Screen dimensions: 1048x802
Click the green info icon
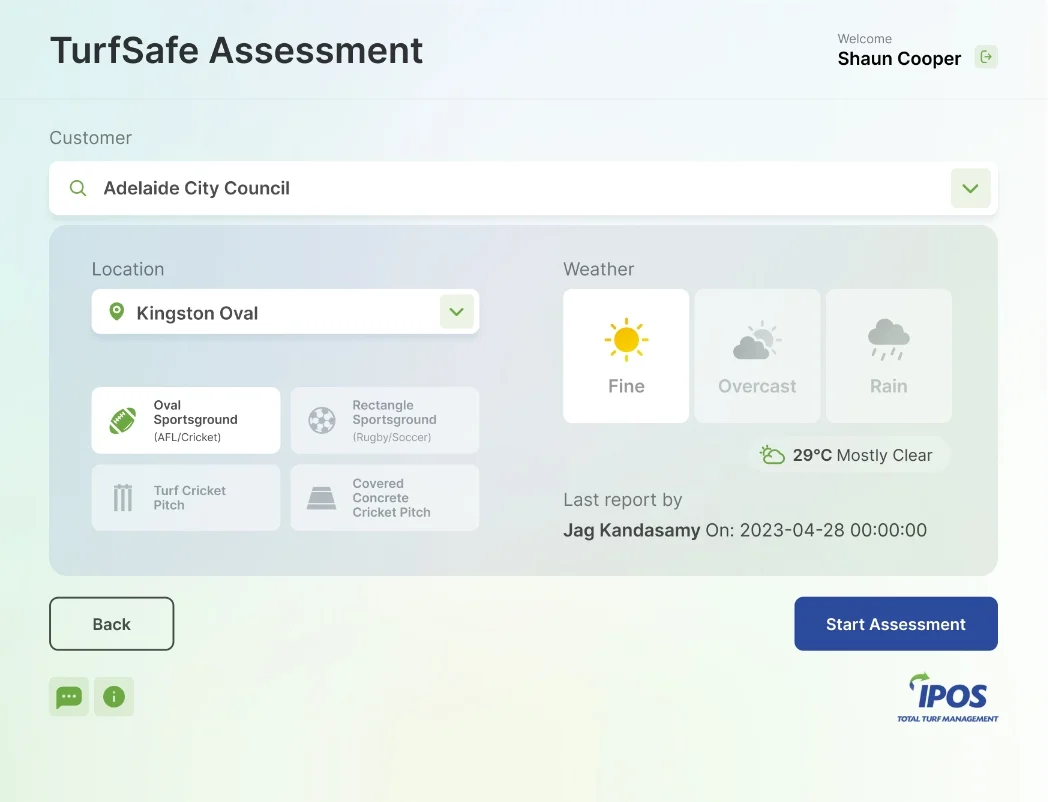(114, 696)
